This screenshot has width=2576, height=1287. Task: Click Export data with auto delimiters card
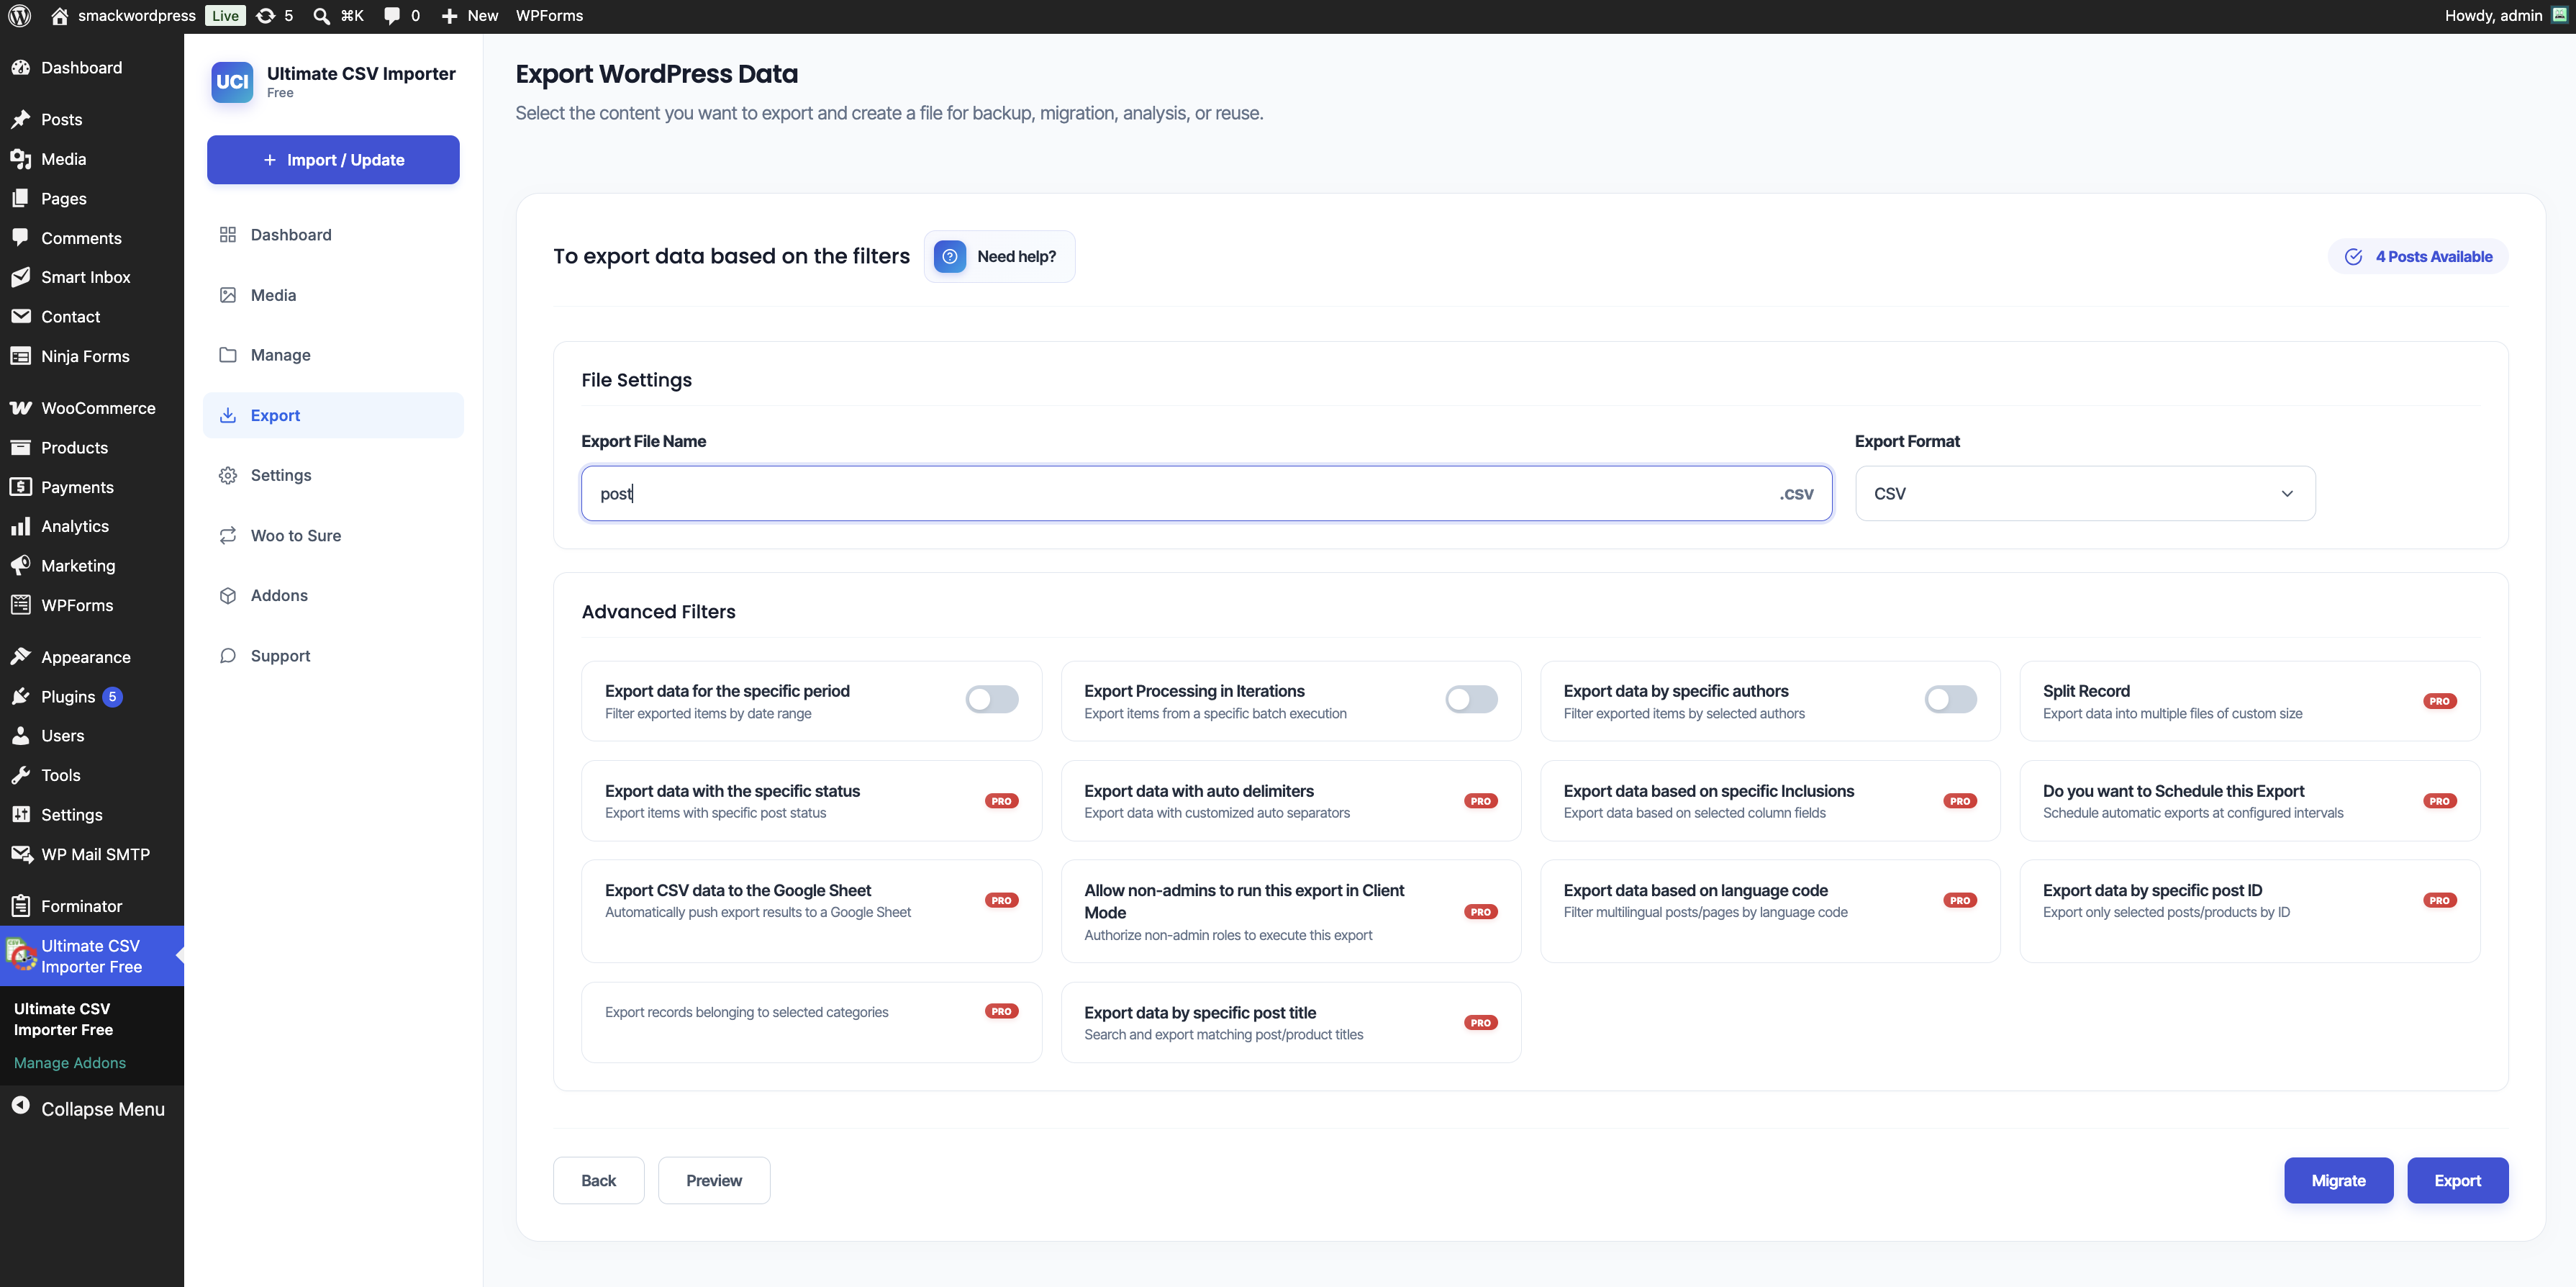(1290, 801)
